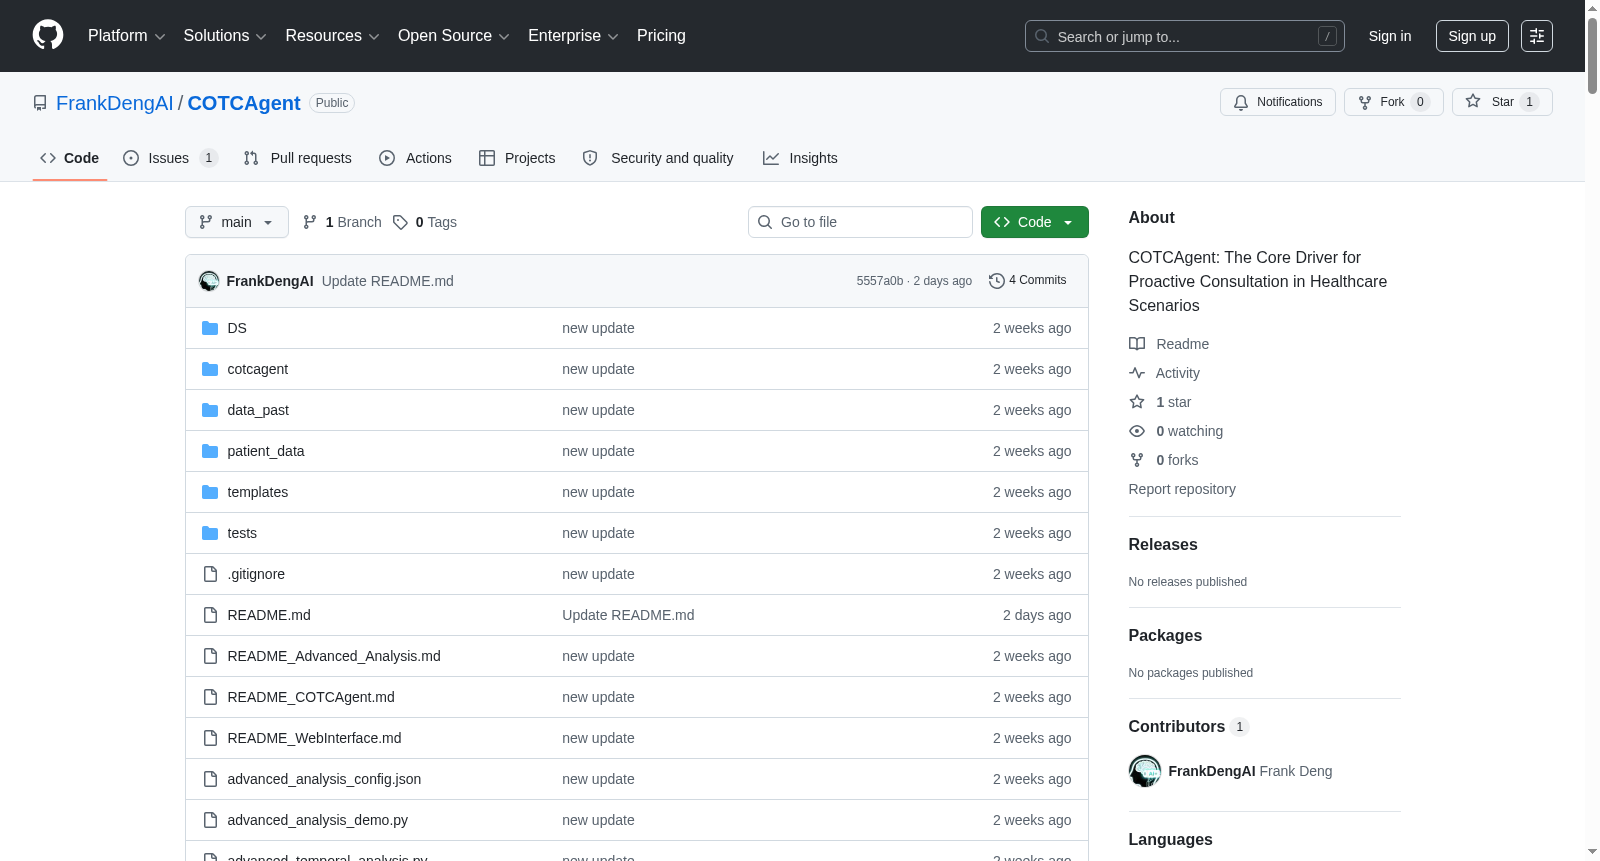Click the Sign in link
Viewport: 1600px width, 861px height.
tap(1390, 36)
